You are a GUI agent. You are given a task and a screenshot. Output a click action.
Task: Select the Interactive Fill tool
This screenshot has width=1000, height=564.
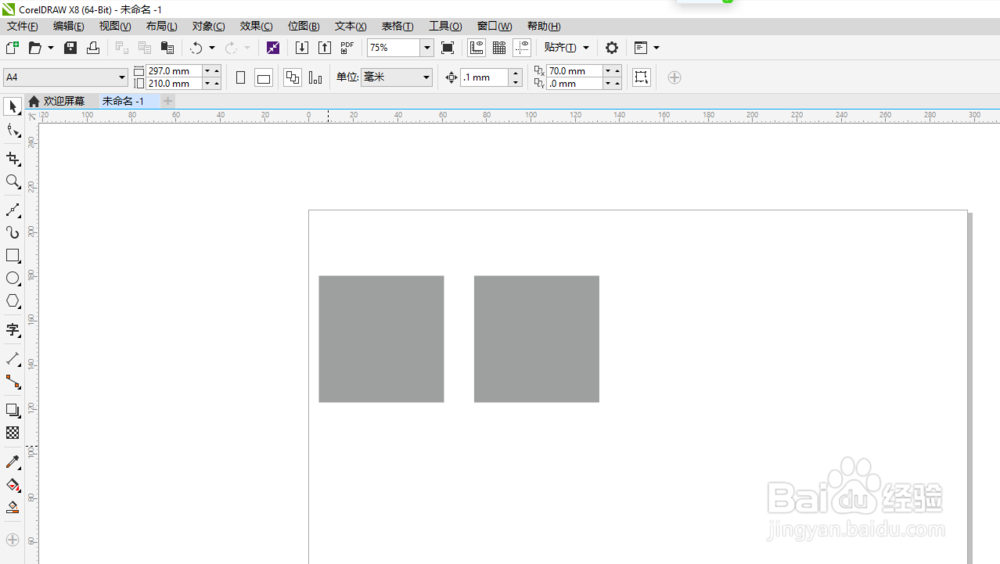pyautogui.click(x=12, y=485)
